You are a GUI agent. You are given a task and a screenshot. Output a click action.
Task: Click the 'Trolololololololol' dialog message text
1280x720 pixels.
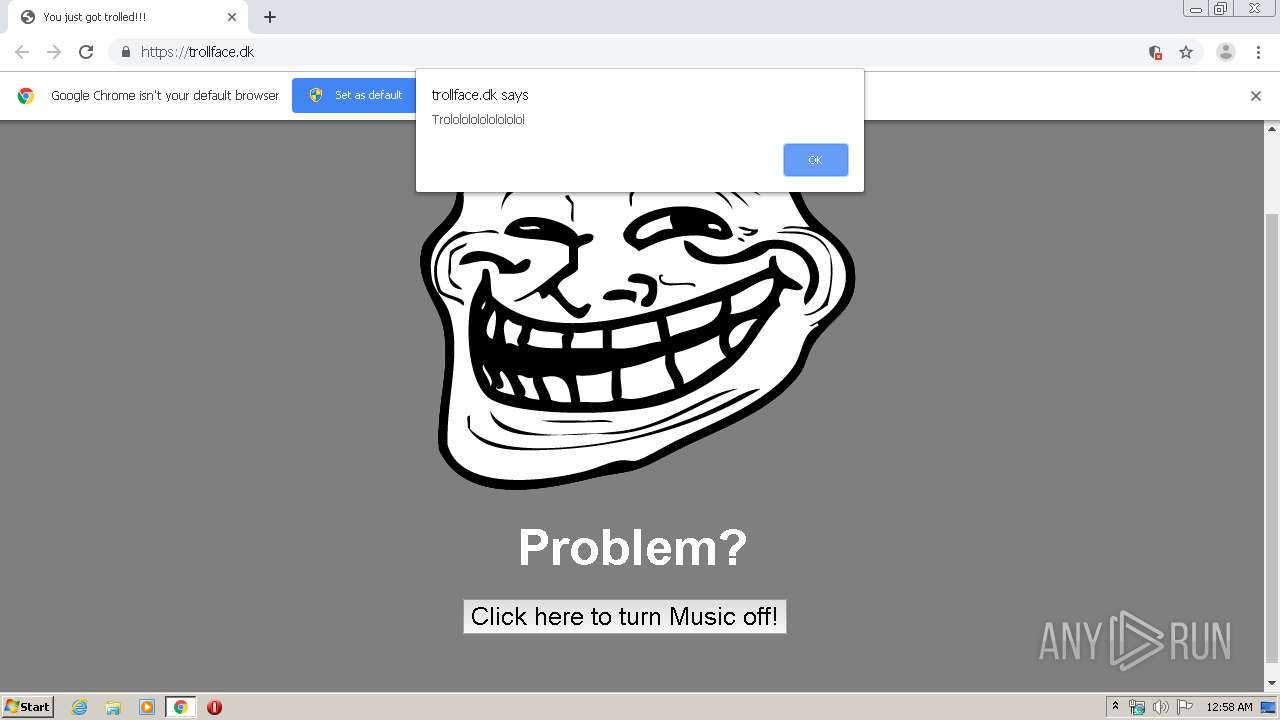click(478, 120)
